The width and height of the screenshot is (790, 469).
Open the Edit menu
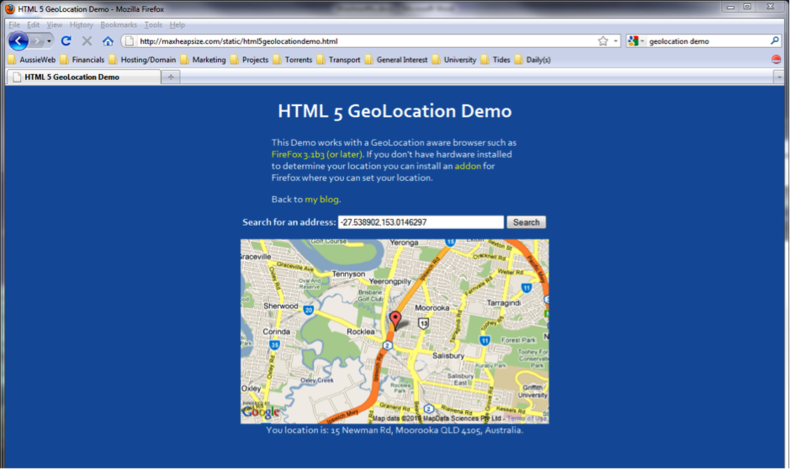(x=33, y=25)
